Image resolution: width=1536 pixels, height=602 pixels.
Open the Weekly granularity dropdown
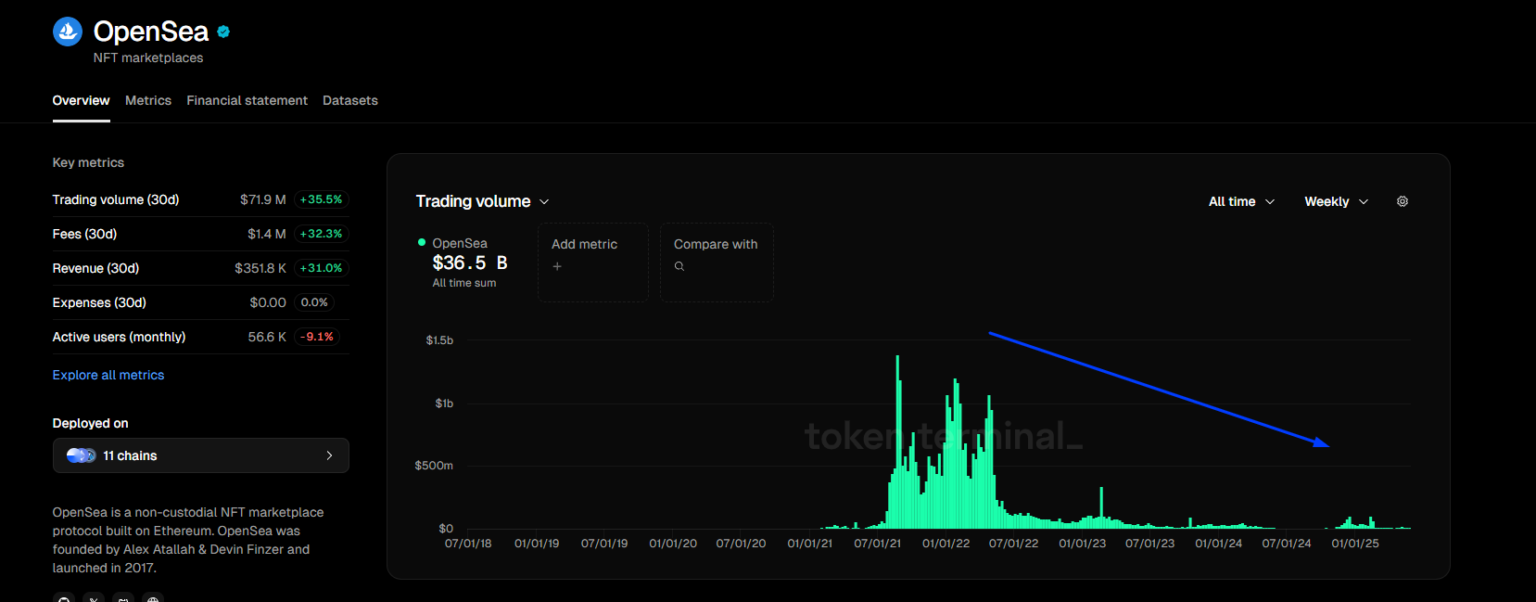tap(1335, 201)
